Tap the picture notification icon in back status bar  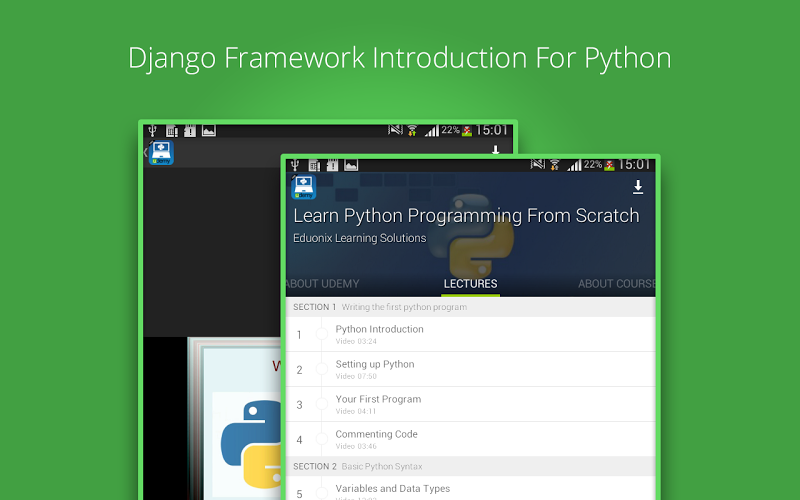(x=209, y=131)
